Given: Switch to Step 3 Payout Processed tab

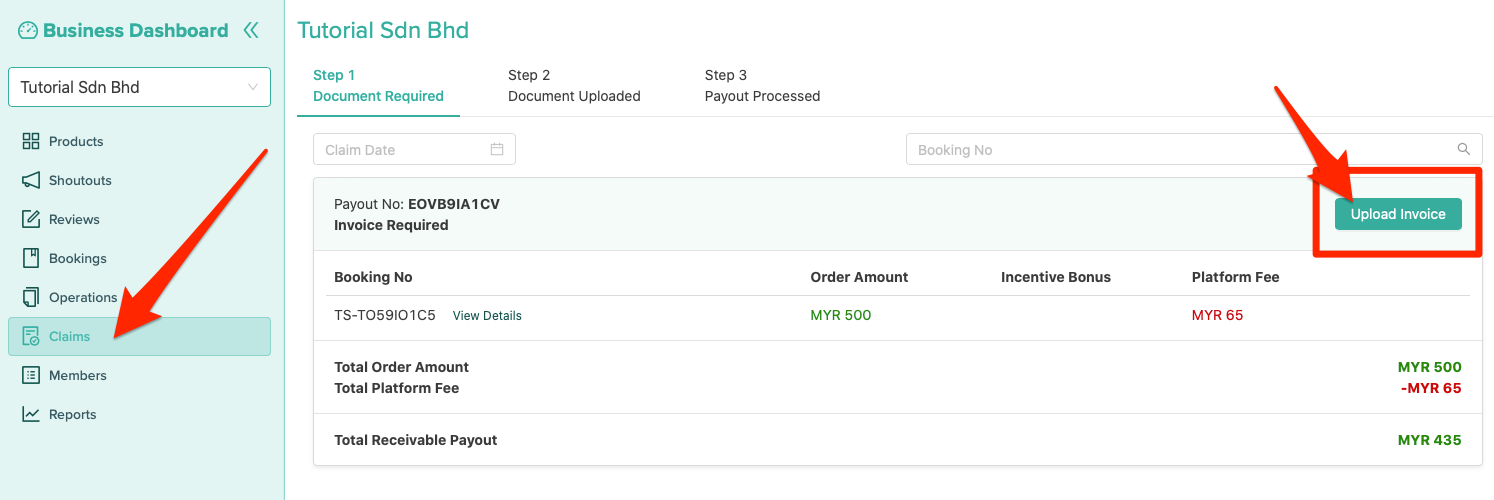Looking at the screenshot, I should click(762, 86).
